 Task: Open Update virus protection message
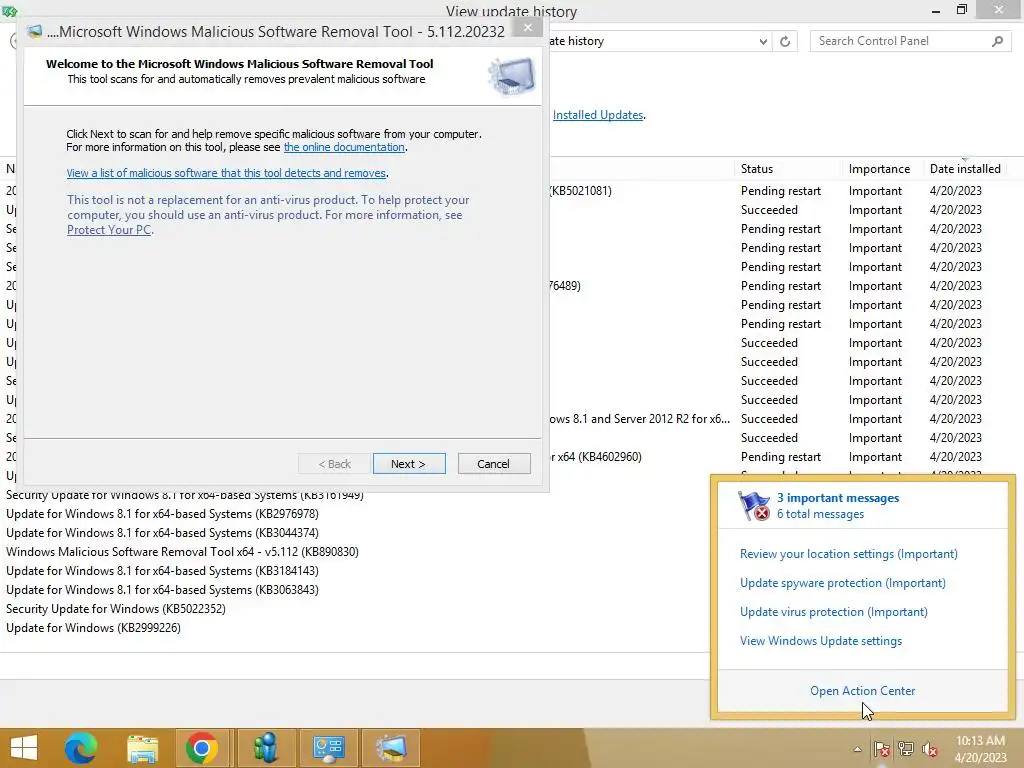coord(833,612)
